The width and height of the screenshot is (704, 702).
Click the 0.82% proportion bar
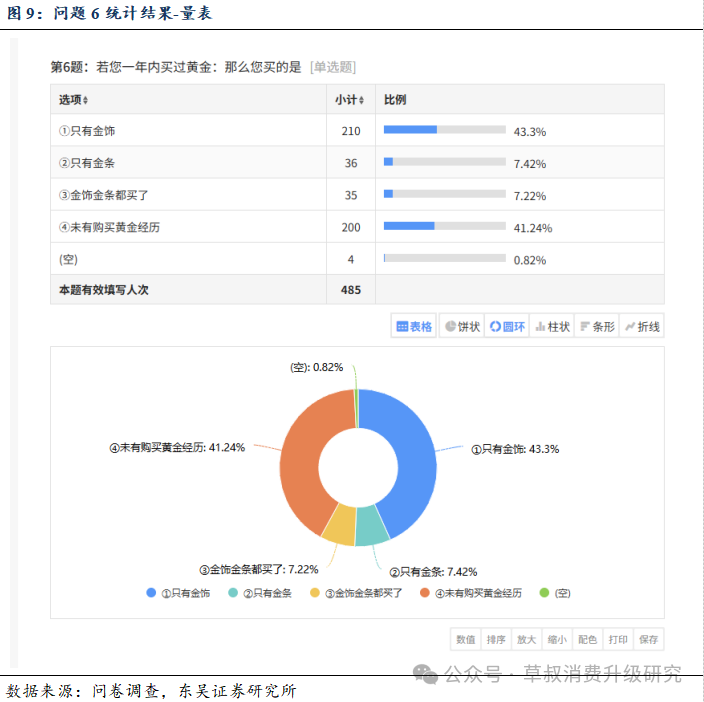point(444,258)
